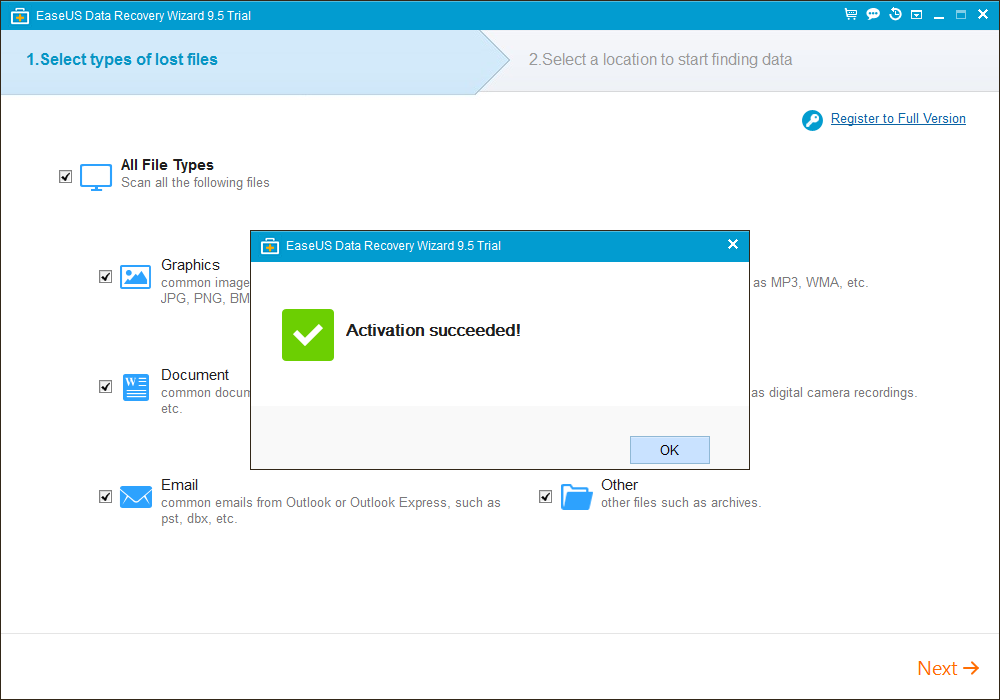Click the EaseUS app logo in title bar
The height and width of the screenshot is (700, 1000).
pyautogui.click(x=20, y=16)
